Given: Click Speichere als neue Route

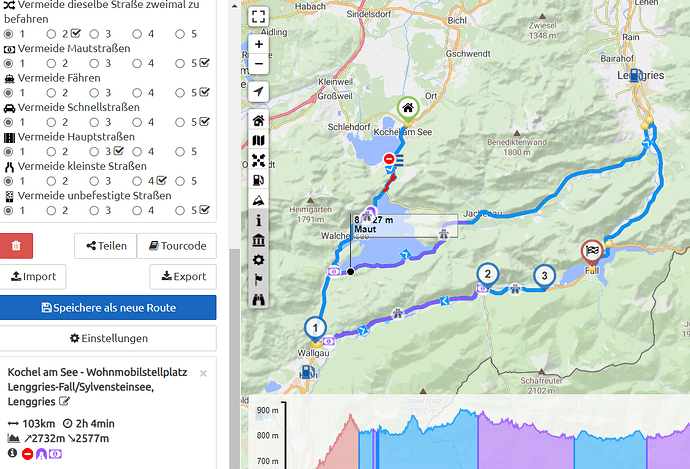Looking at the screenshot, I should coord(108,308).
